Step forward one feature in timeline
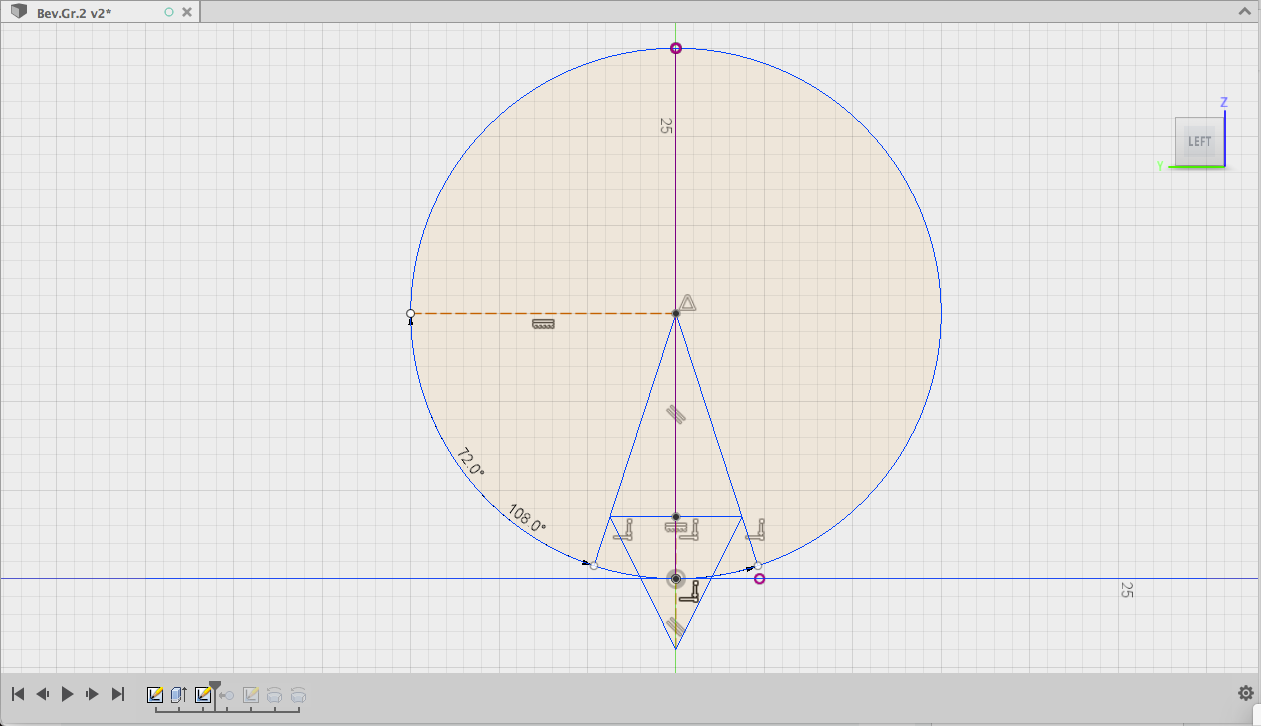This screenshot has height=727, width=1261. click(x=93, y=694)
